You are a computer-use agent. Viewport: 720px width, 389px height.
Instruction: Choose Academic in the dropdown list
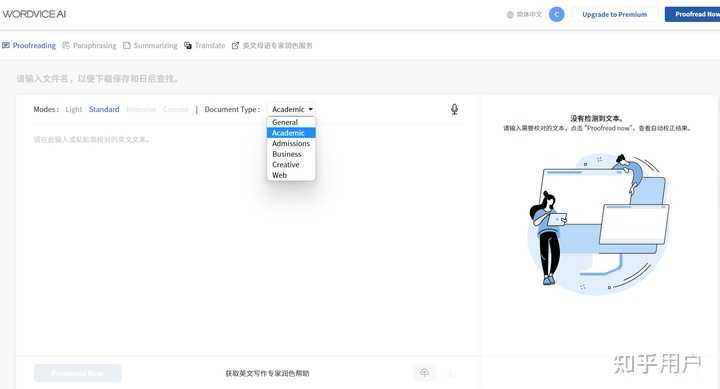pos(291,133)
